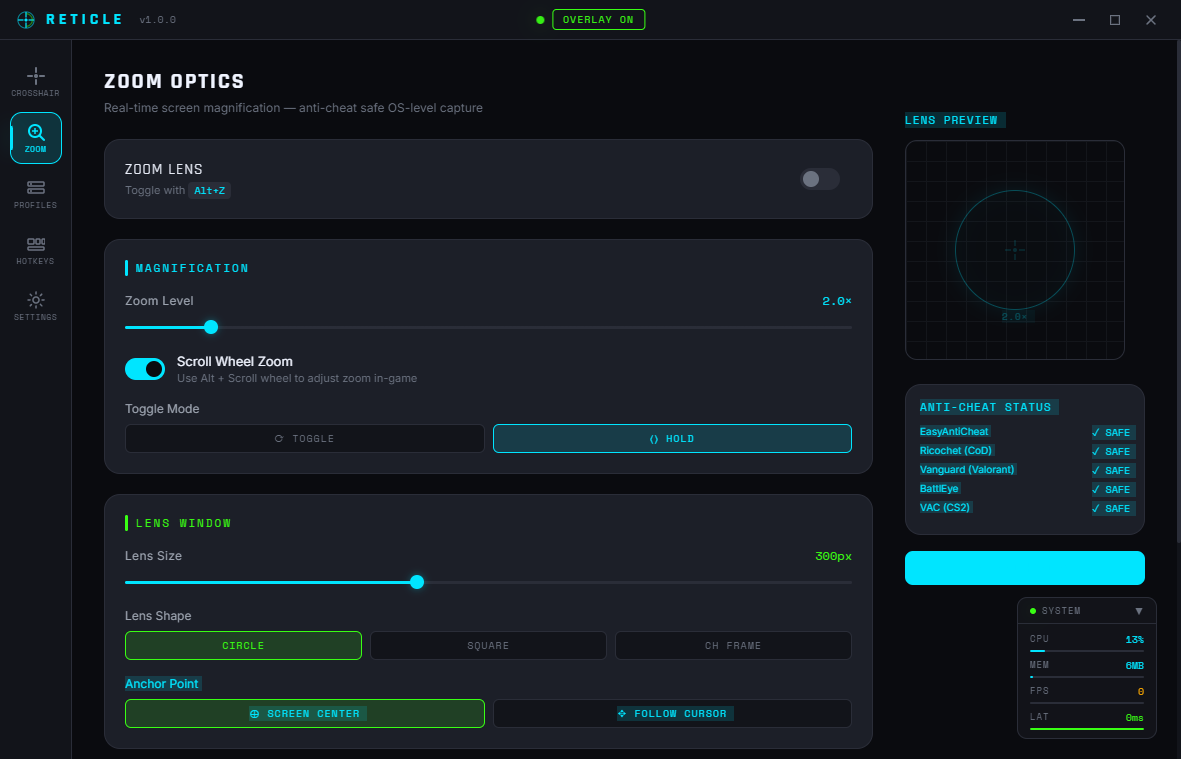The width and height of the screenshot is (1181, 759).
Task: Choose the CH Frame lens shape
Action: tap(733, 645)
